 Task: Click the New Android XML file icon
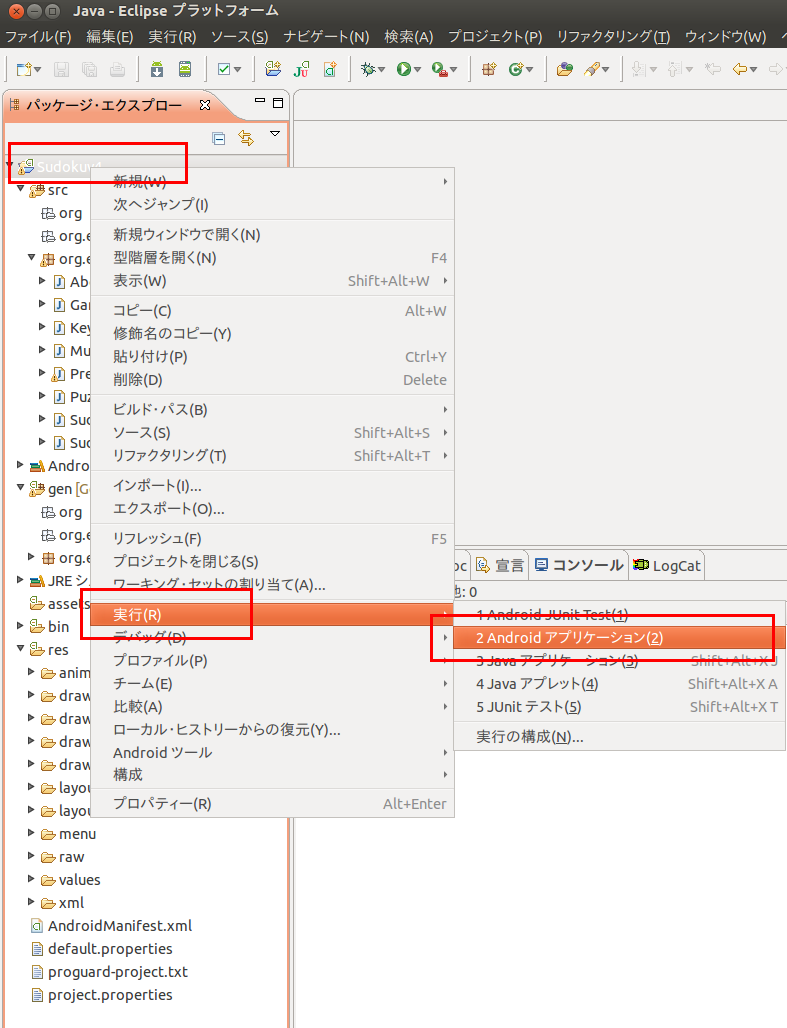[x=330, y=69]
